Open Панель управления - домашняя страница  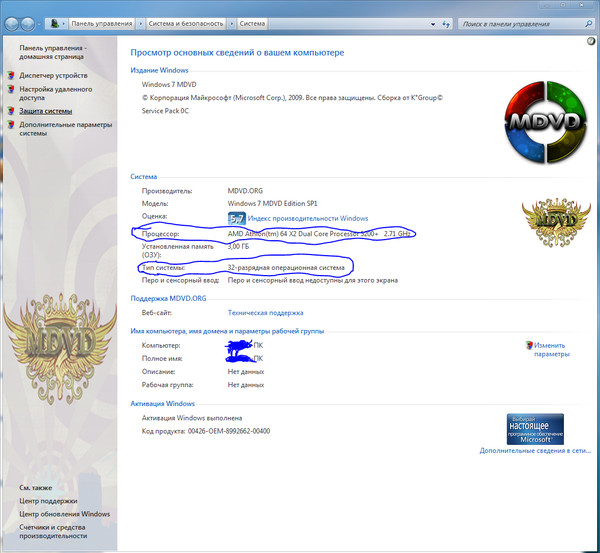click(x=53, y=52)
